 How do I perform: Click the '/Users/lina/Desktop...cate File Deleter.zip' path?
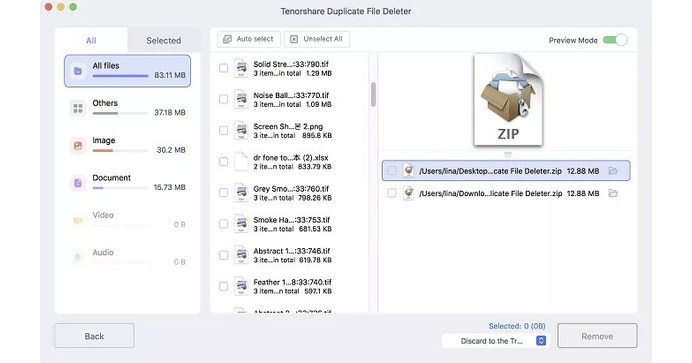(490, 171)
